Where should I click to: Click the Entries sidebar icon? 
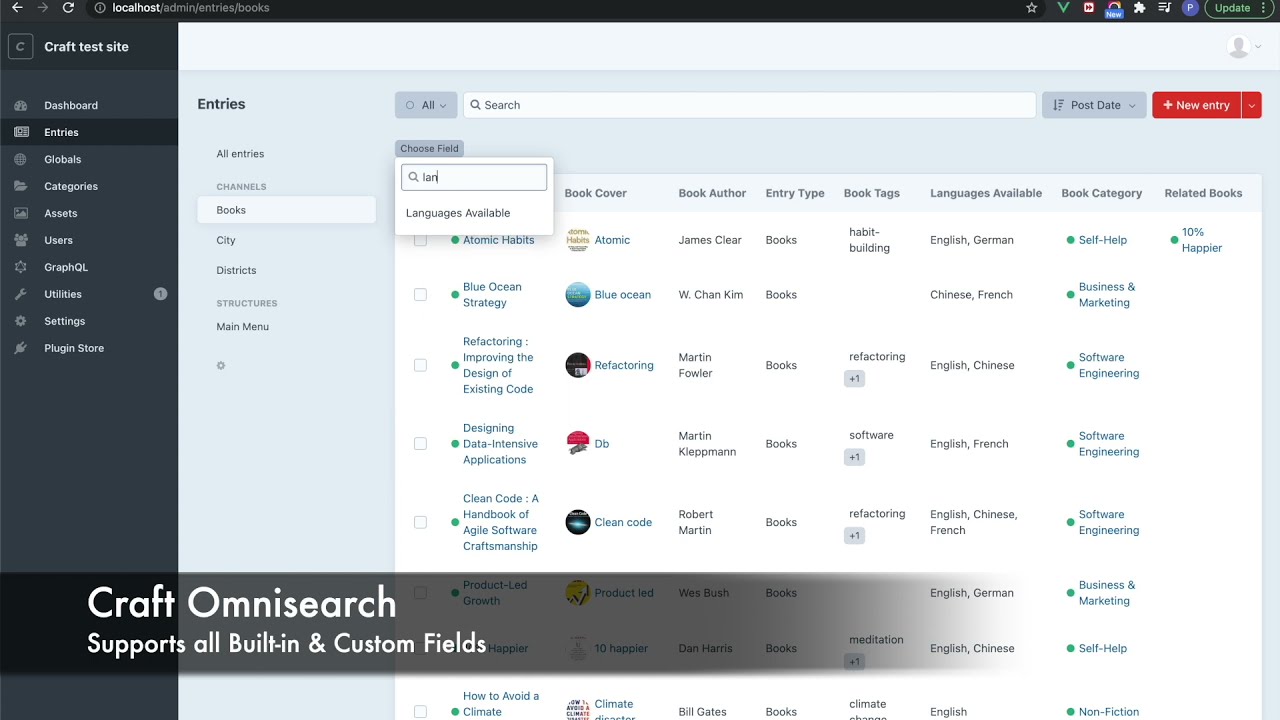[x=21, y=132]
